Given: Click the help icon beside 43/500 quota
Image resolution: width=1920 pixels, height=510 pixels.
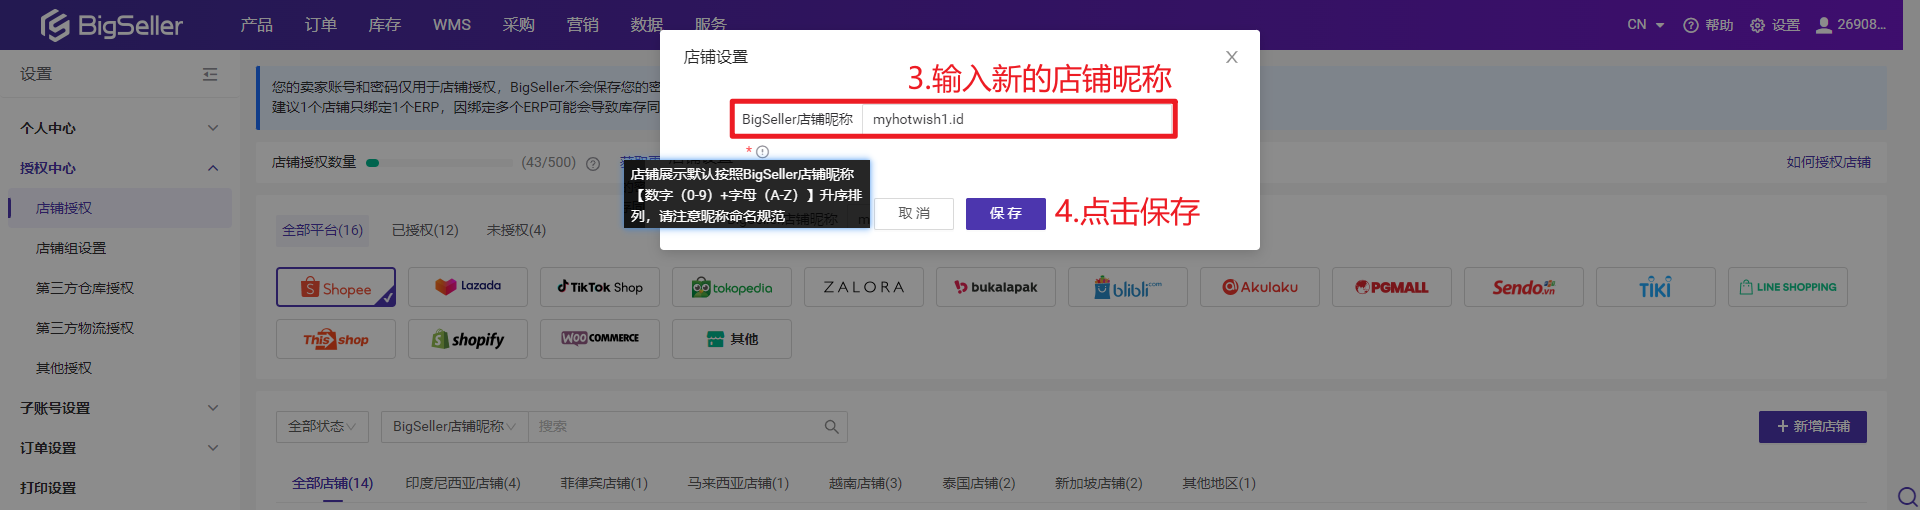Looking at the screenshot, I should pyautogui.click(x=593, y=163).
